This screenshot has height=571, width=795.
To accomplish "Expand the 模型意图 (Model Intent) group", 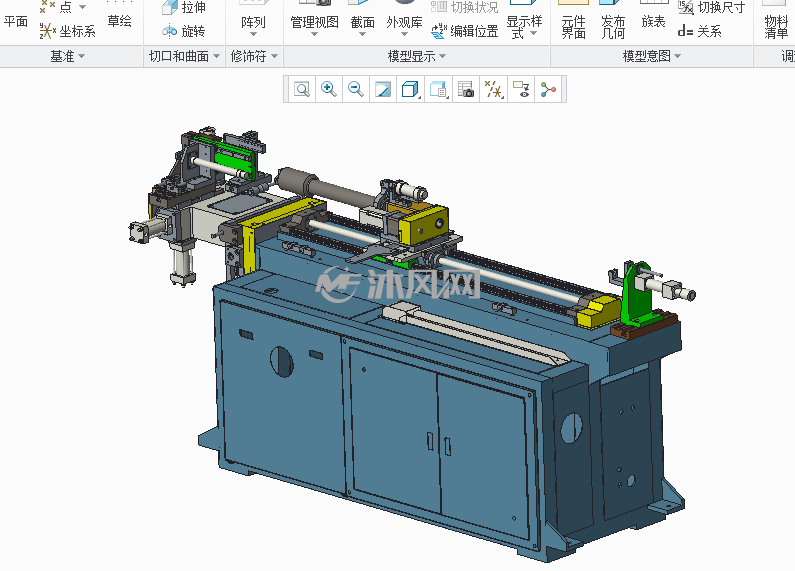I will (652, 56).
